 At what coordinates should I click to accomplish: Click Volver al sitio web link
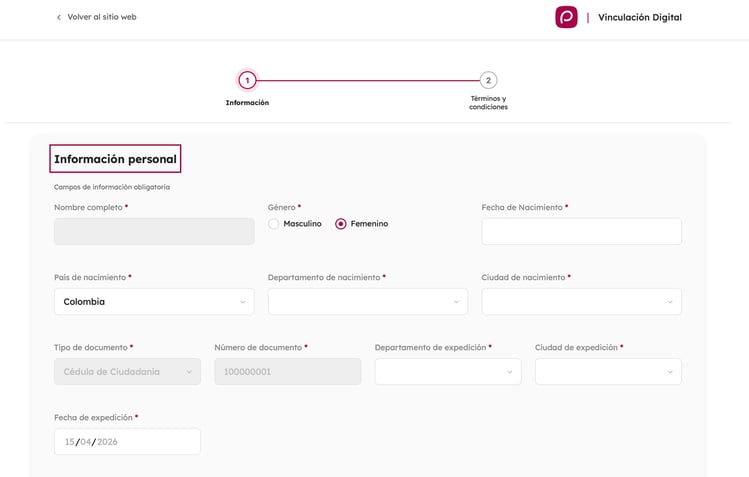101,17
